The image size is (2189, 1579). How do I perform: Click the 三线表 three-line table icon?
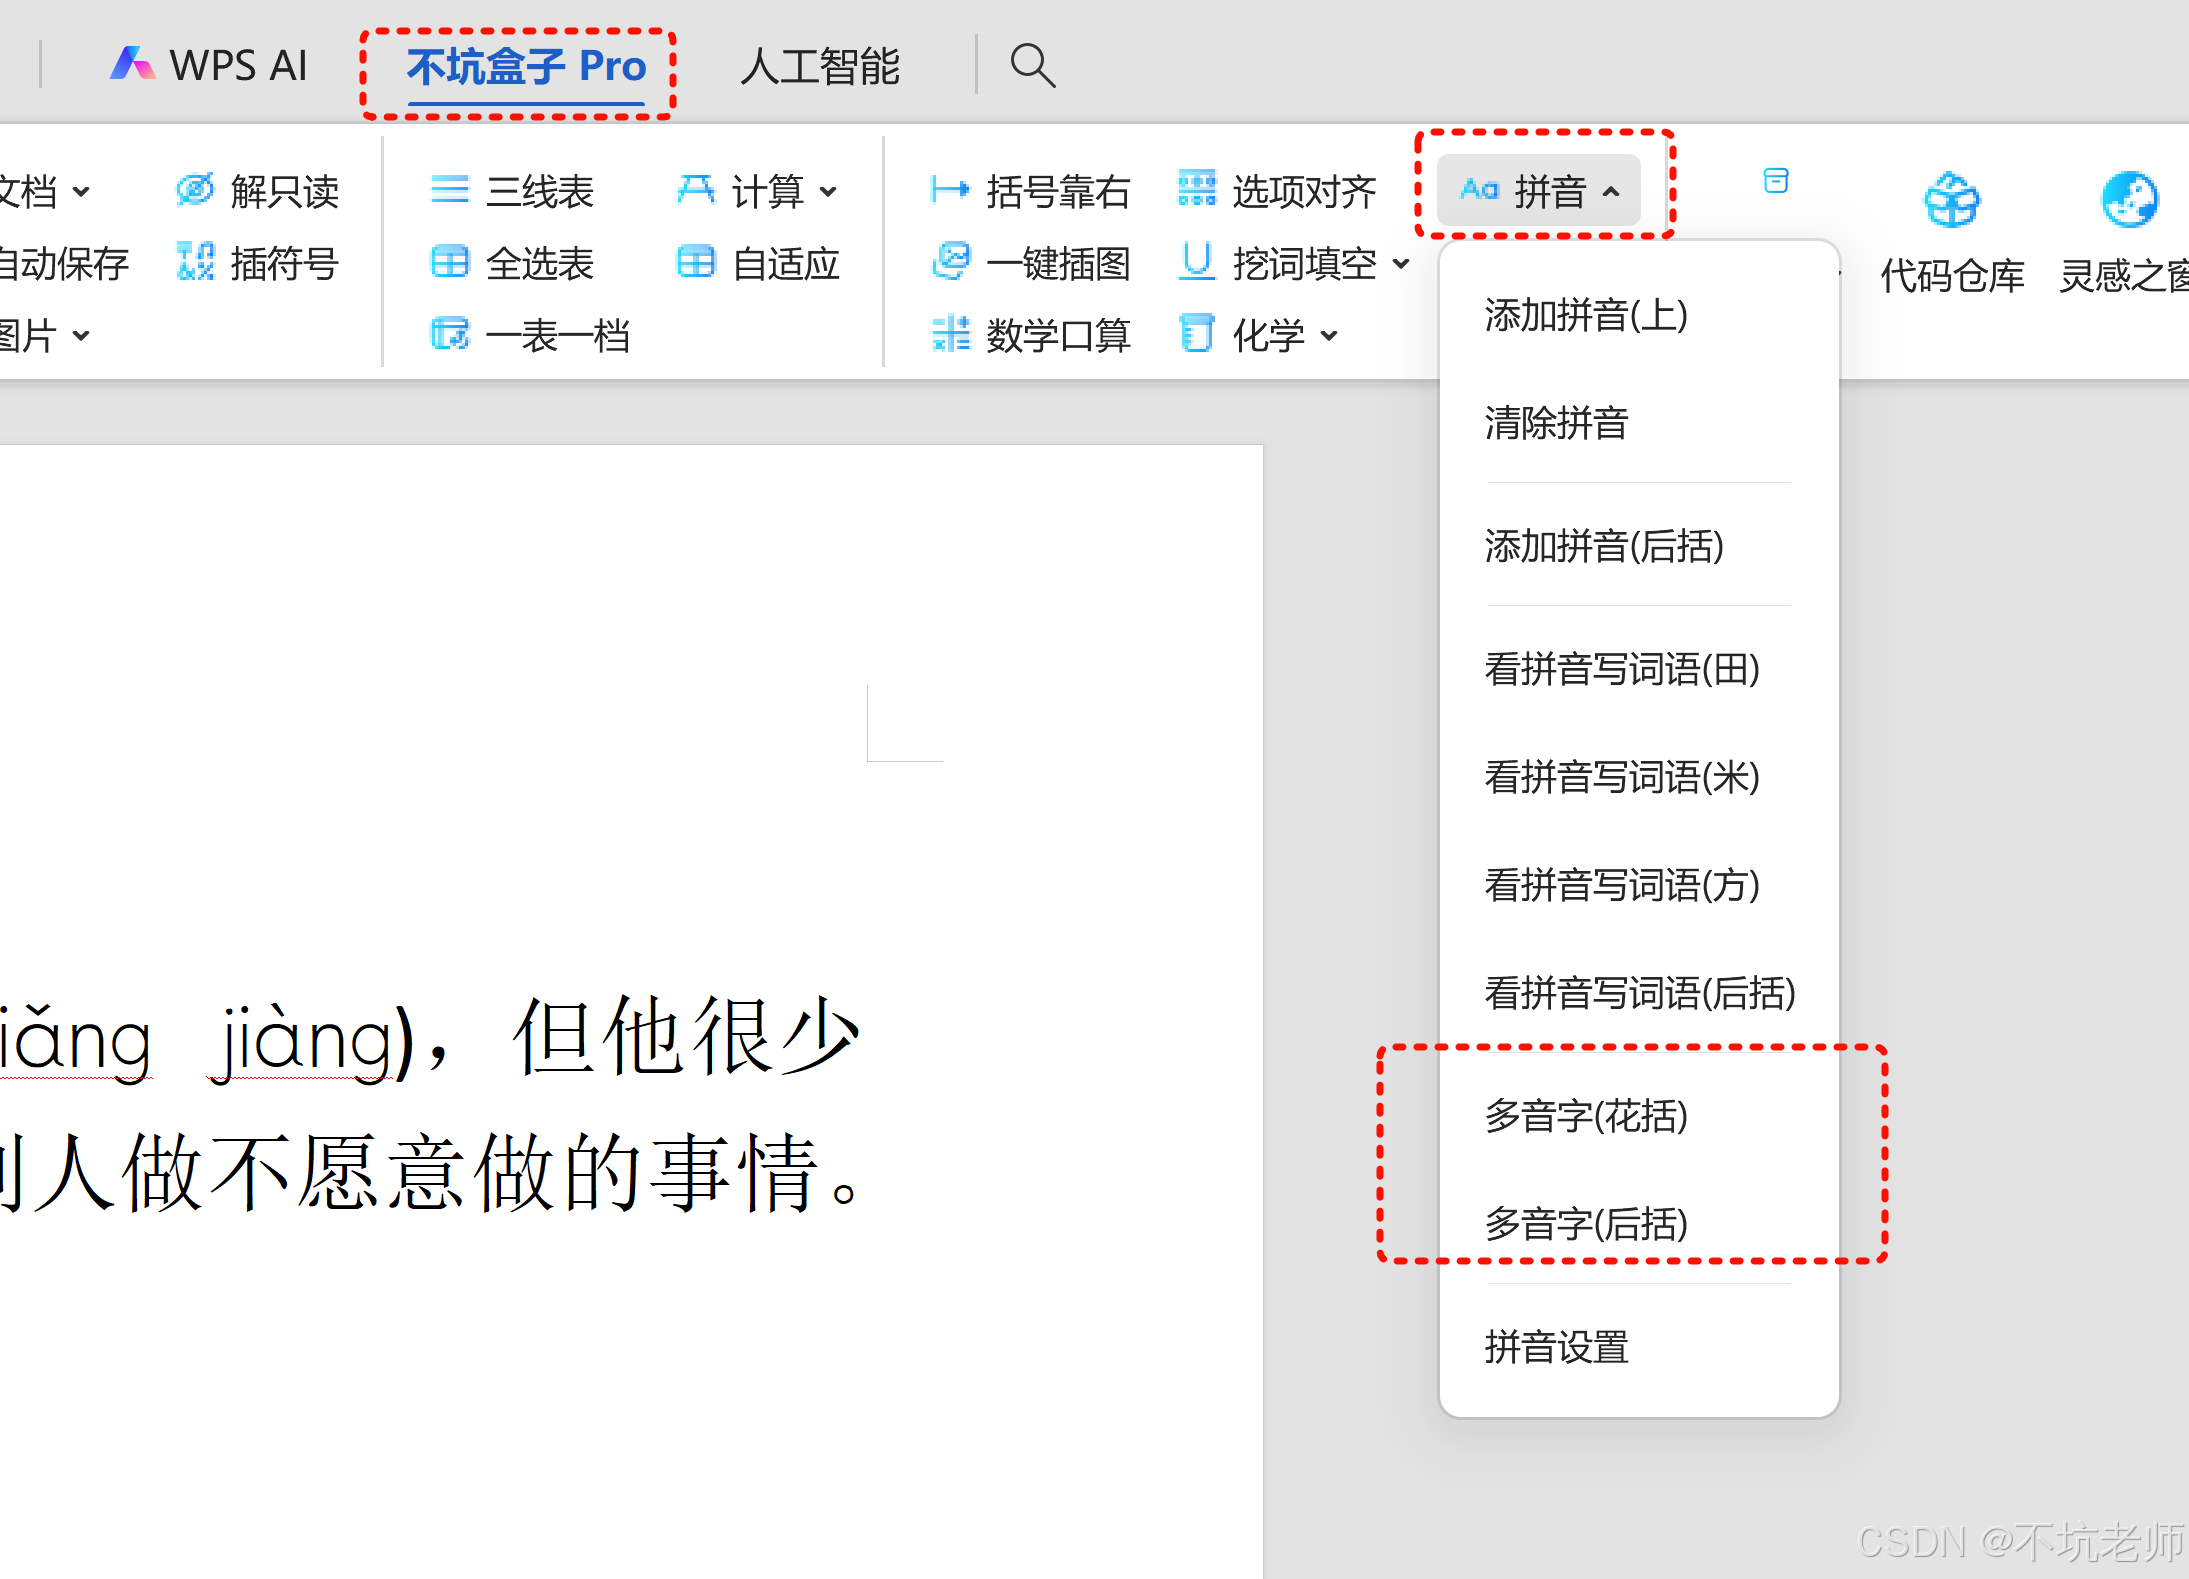tap(449, 190)
